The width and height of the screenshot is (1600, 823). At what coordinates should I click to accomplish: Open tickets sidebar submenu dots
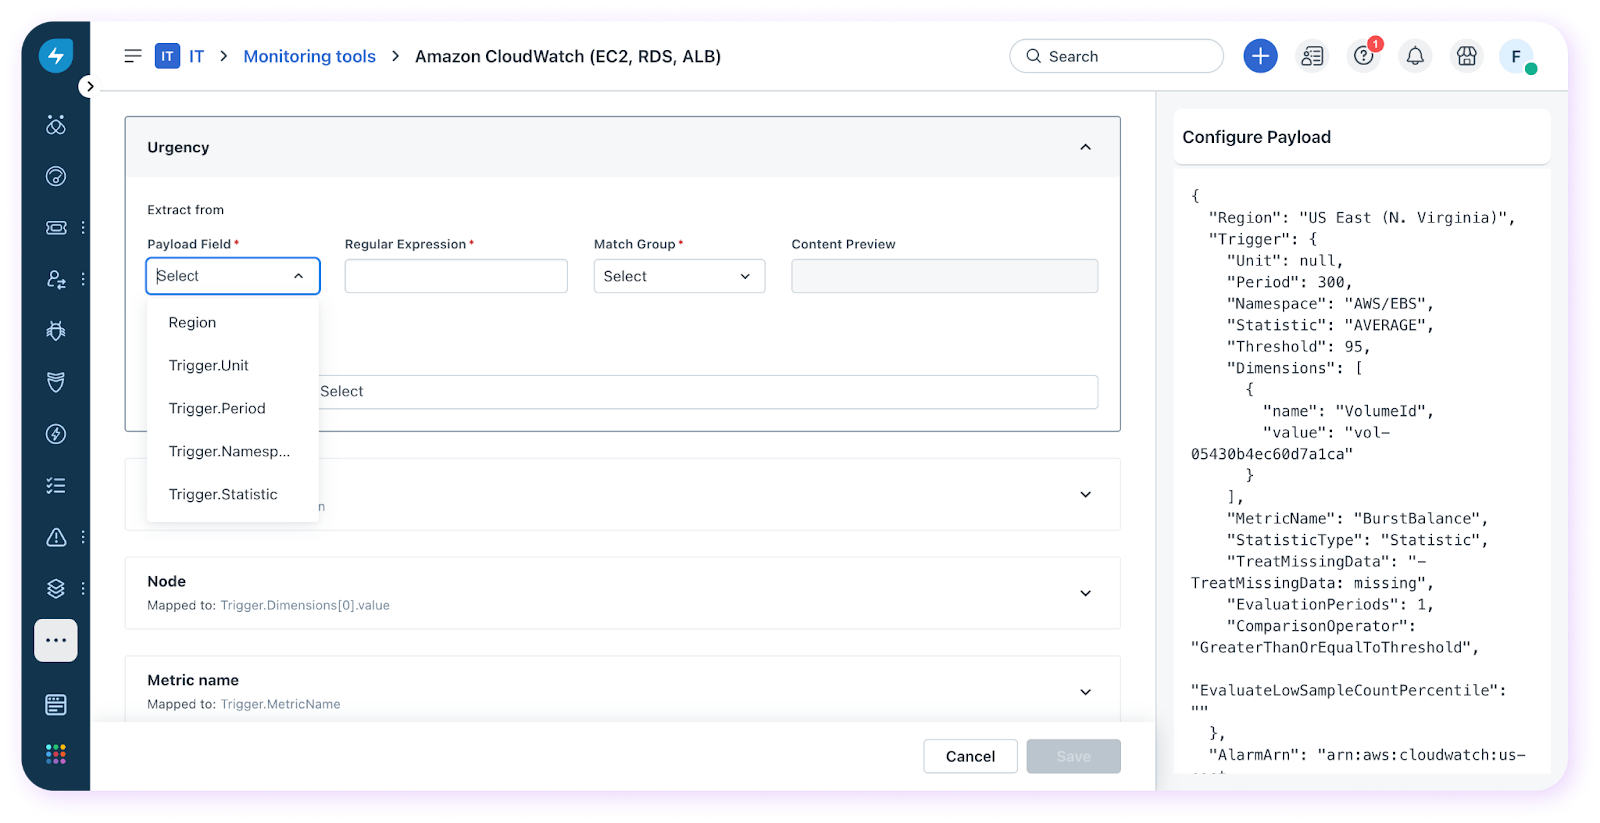click(83, 228)
